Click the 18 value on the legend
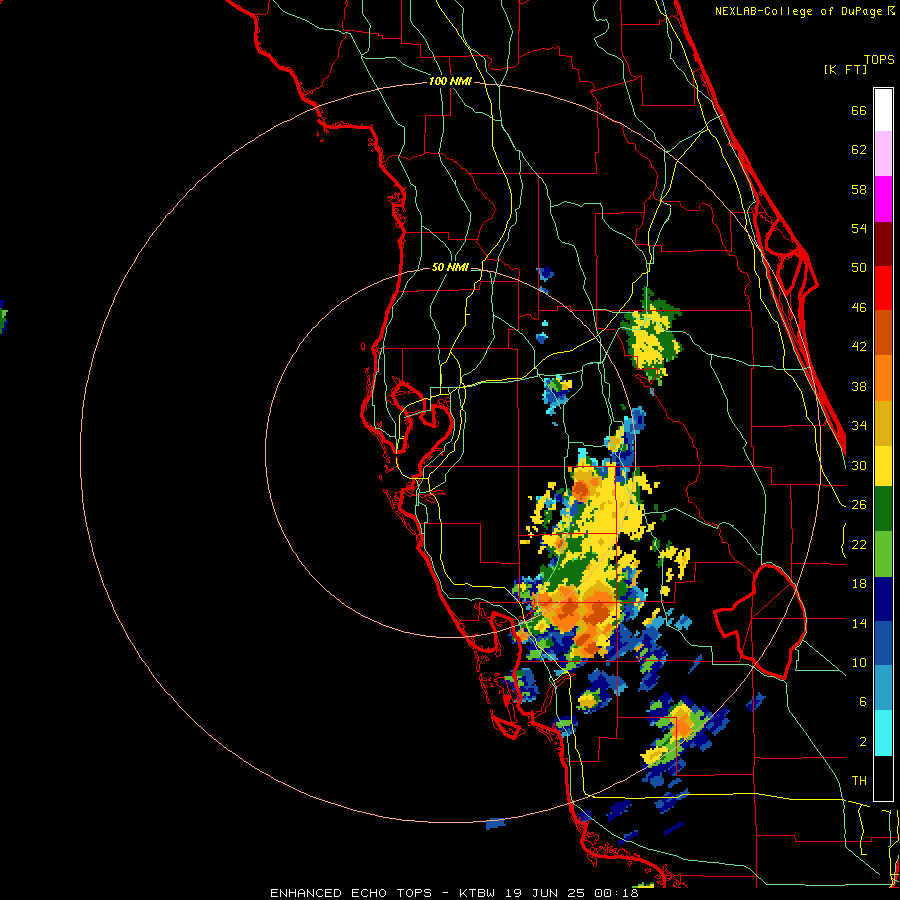Screen dimensions: 900x900 click(x=859, y=584)
